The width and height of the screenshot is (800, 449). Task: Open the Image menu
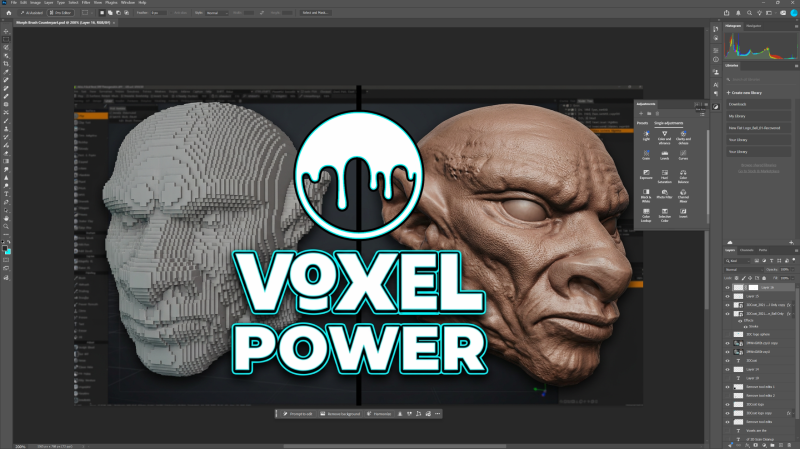pyautogui.click(x=35, y=3)
